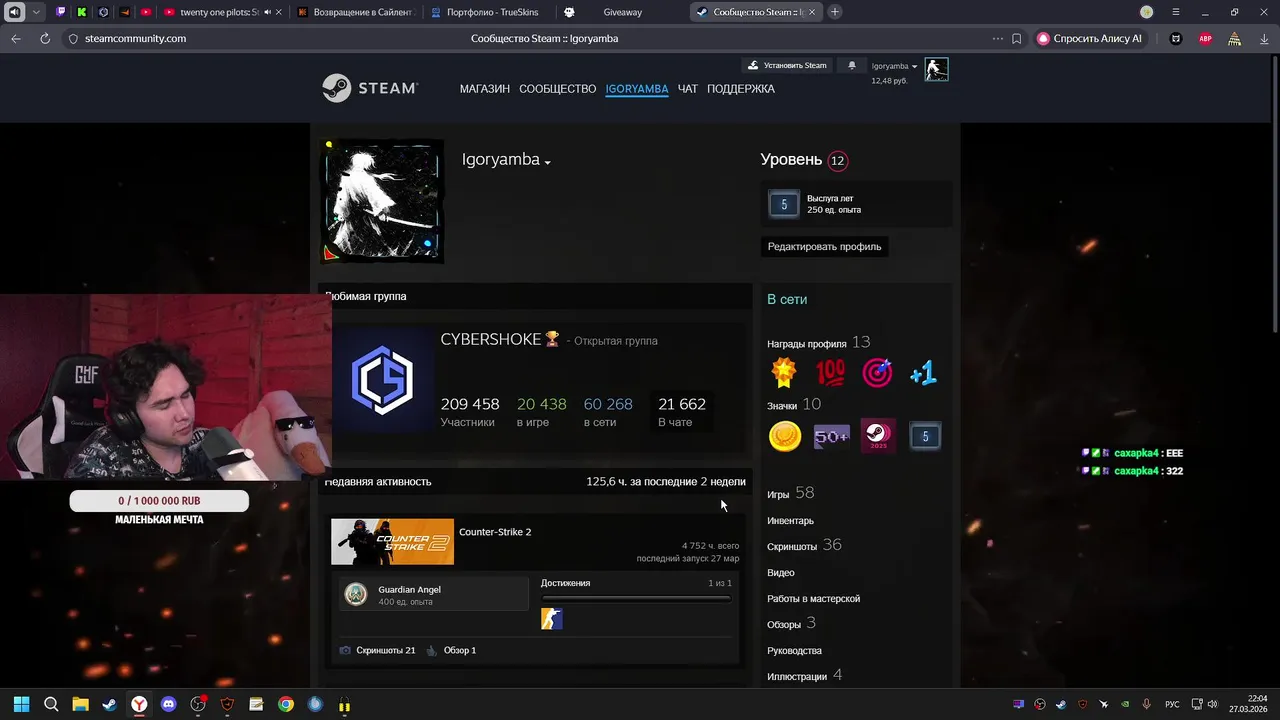Open the ABP adblock extension icon
Image resolution: width=1280 pixels, height=720 pixels.
1206,38
